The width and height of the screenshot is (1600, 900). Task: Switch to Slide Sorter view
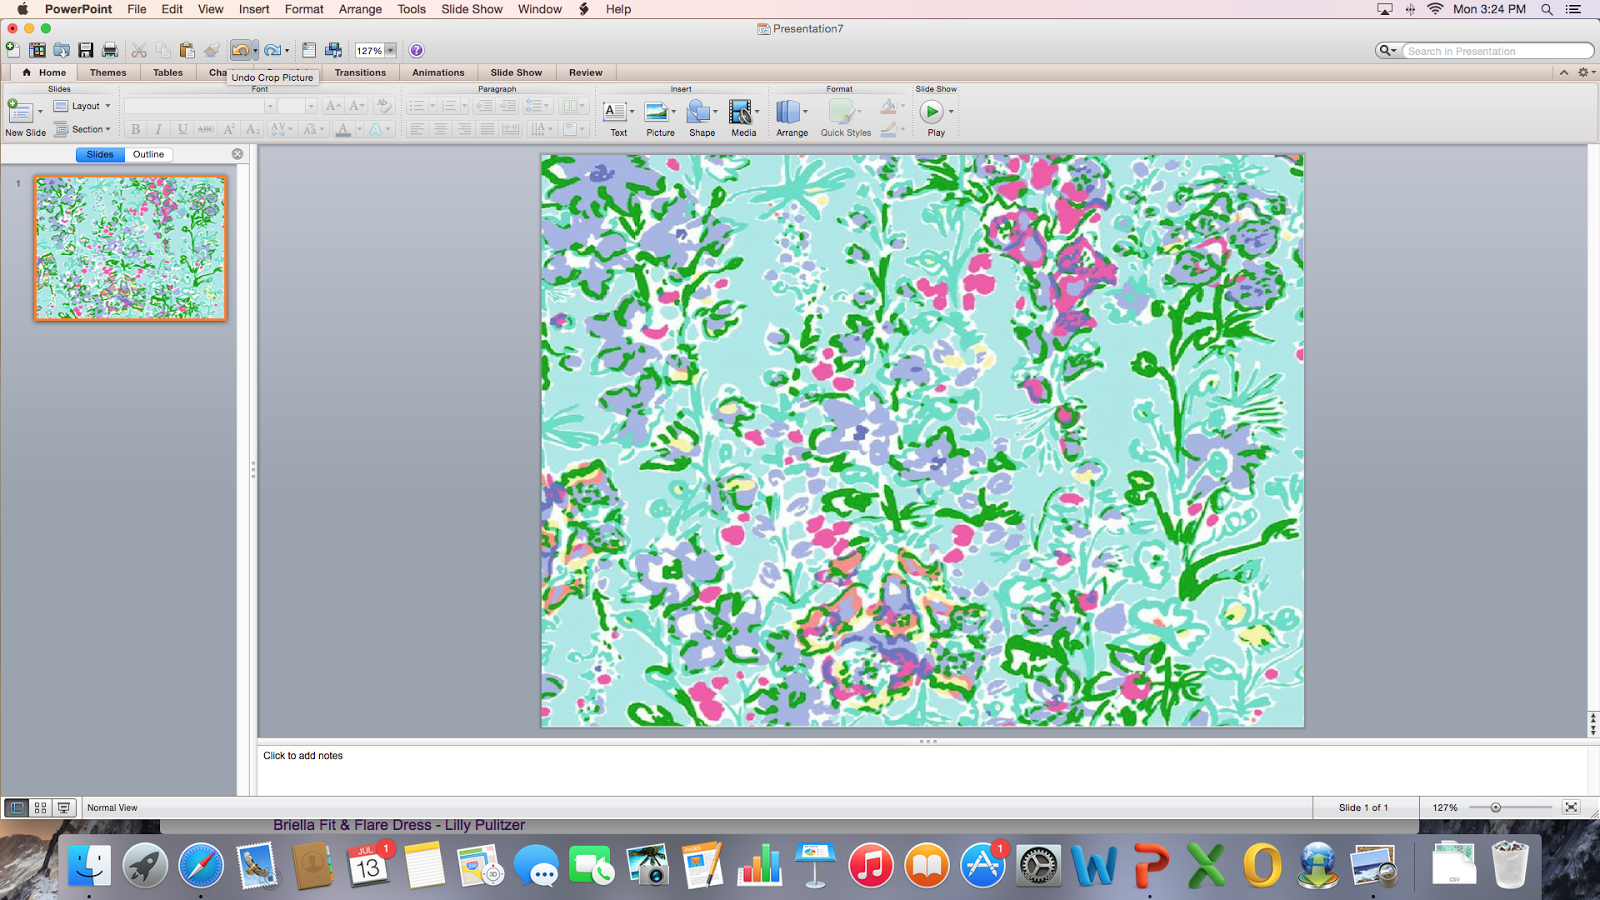[x=41, y=807]
